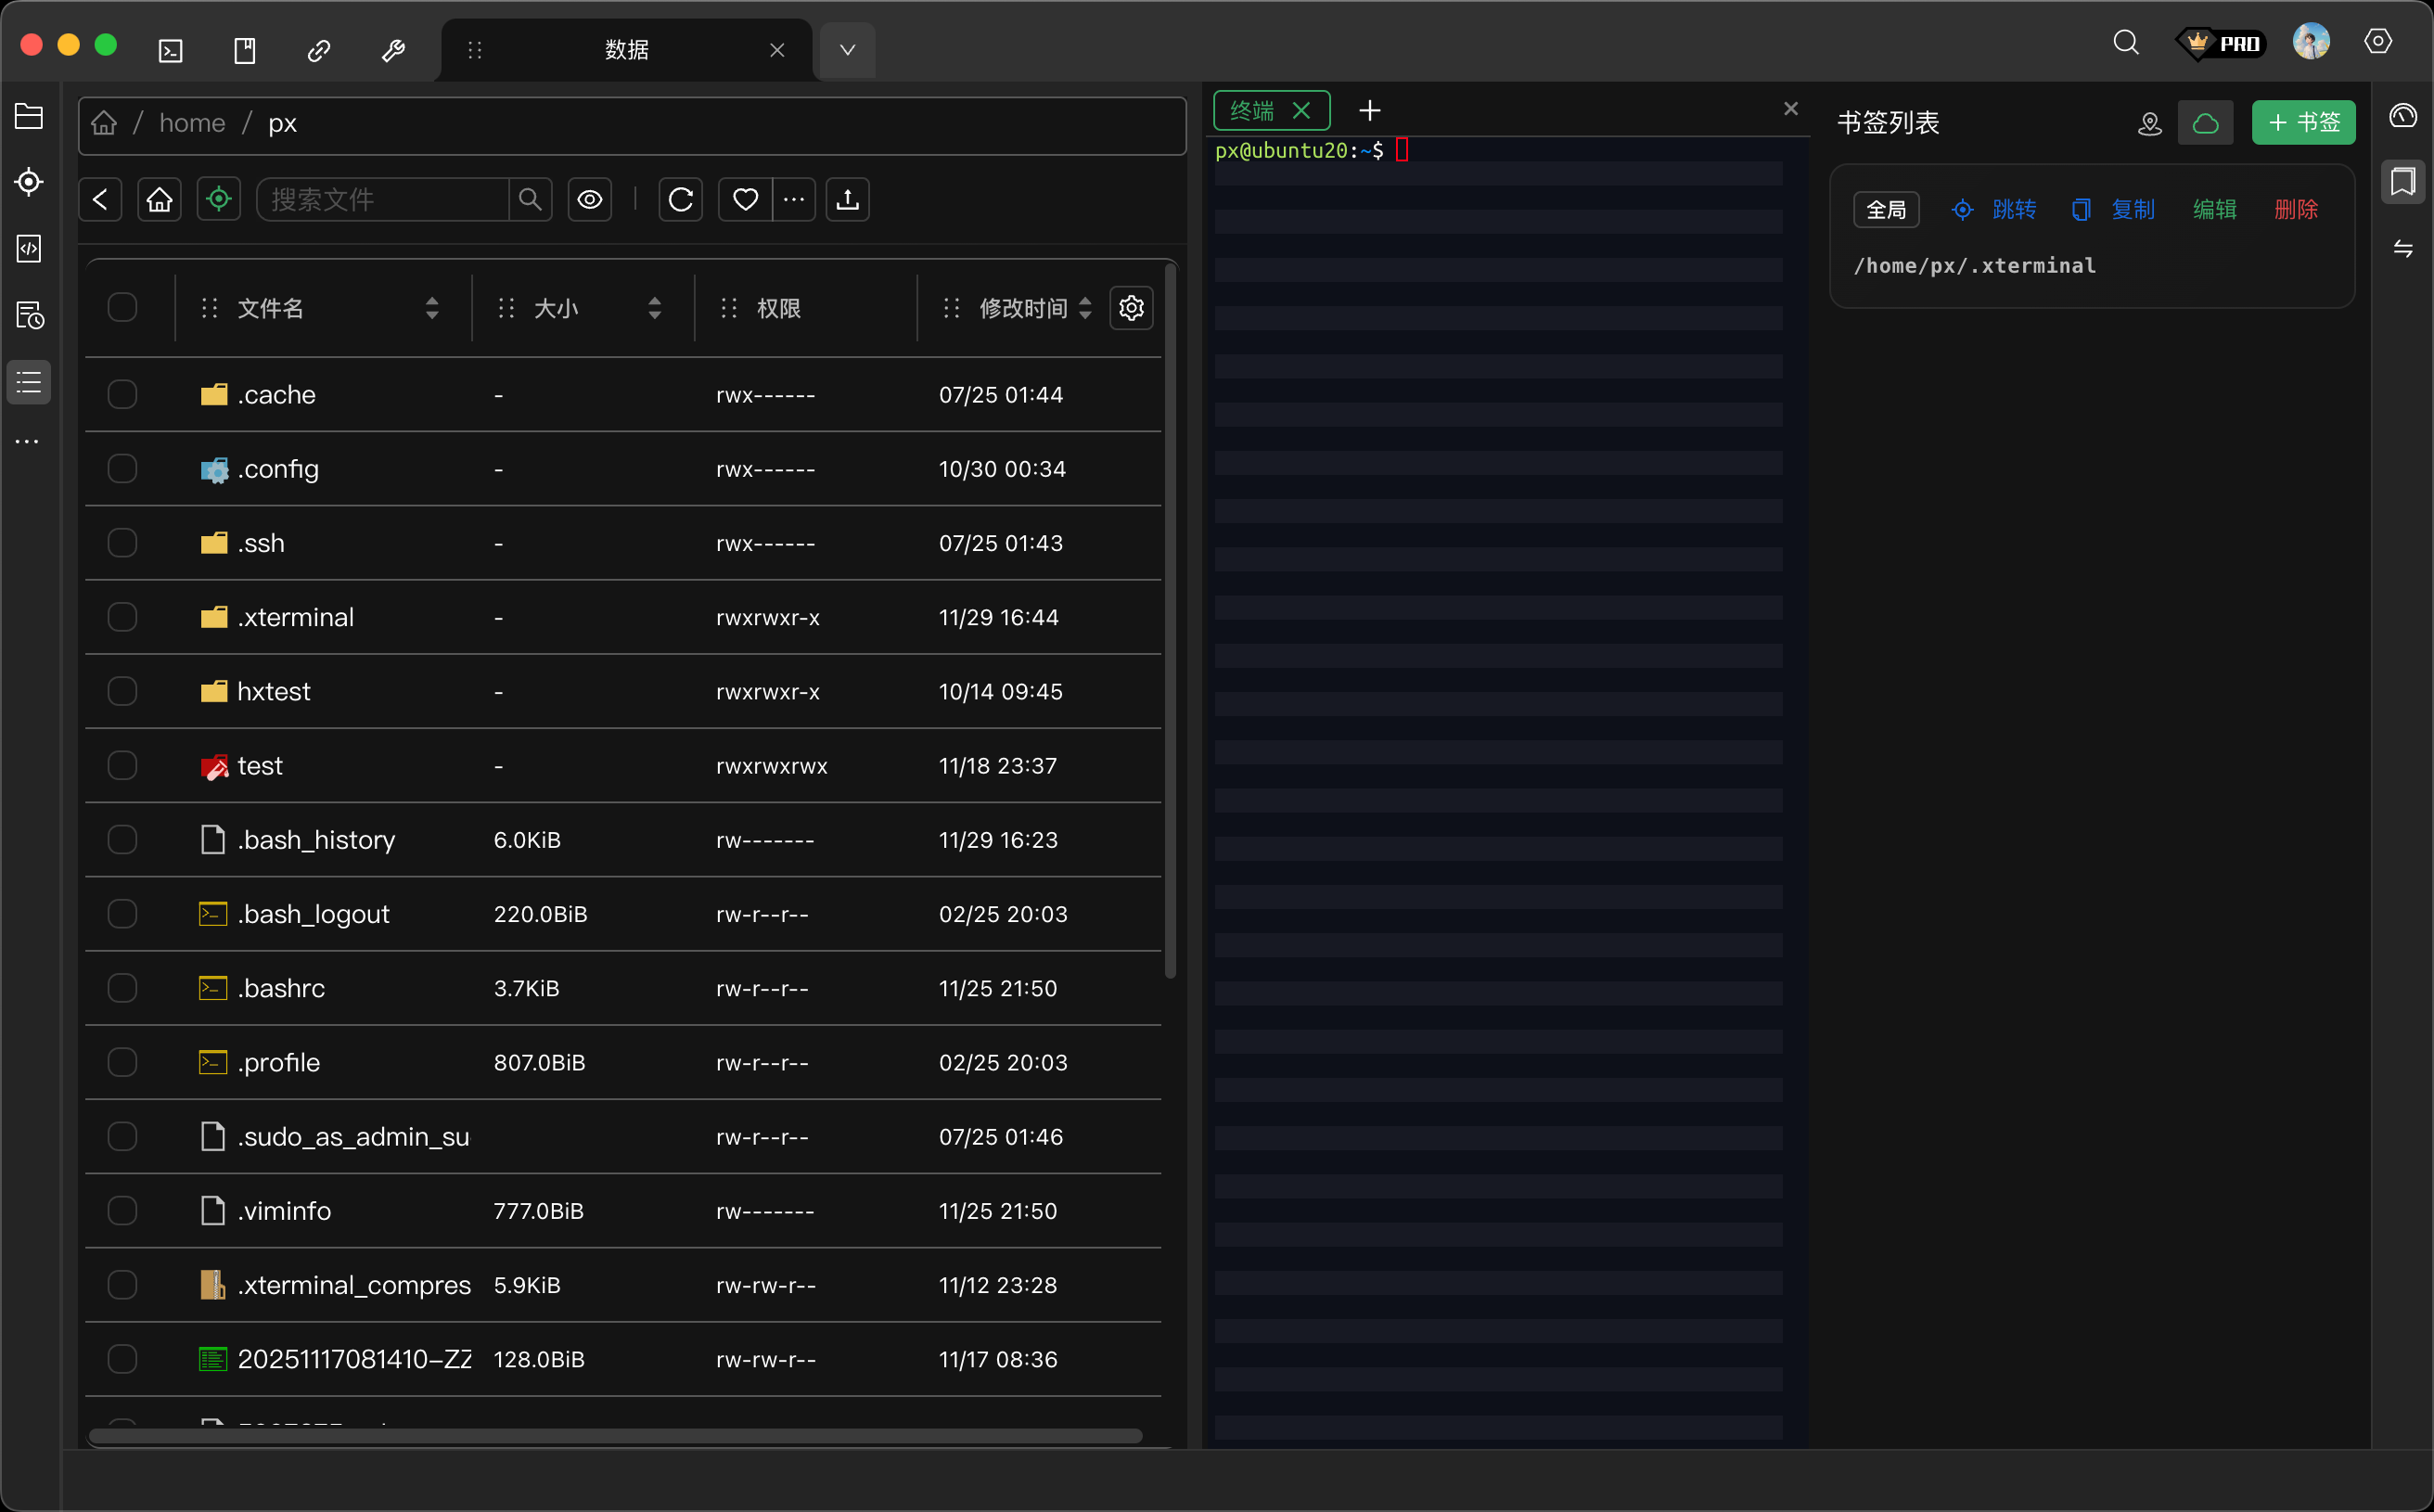2434x1512 pixels.
Task: Open the more options ellipsis in file toolbar
Action: 794,200
